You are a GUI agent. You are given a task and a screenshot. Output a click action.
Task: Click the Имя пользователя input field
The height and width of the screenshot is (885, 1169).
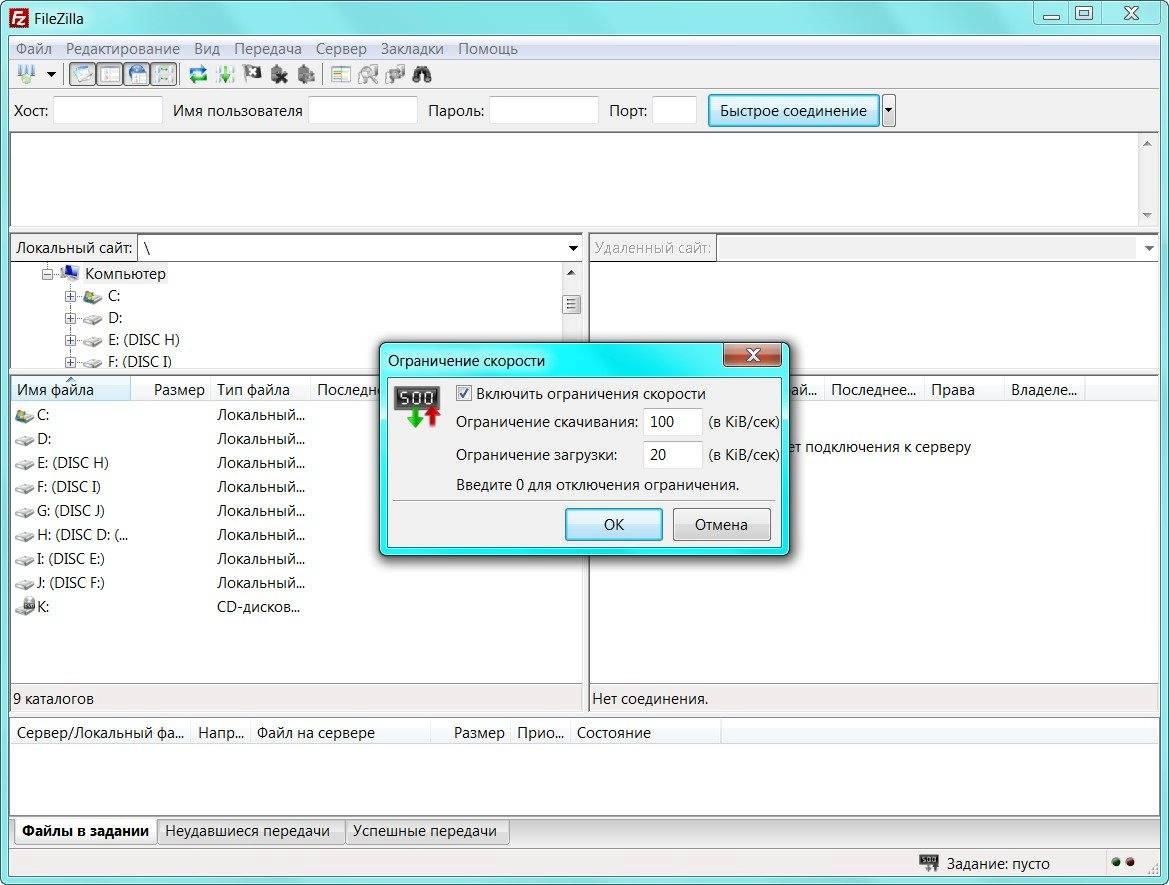pos(363,110)
